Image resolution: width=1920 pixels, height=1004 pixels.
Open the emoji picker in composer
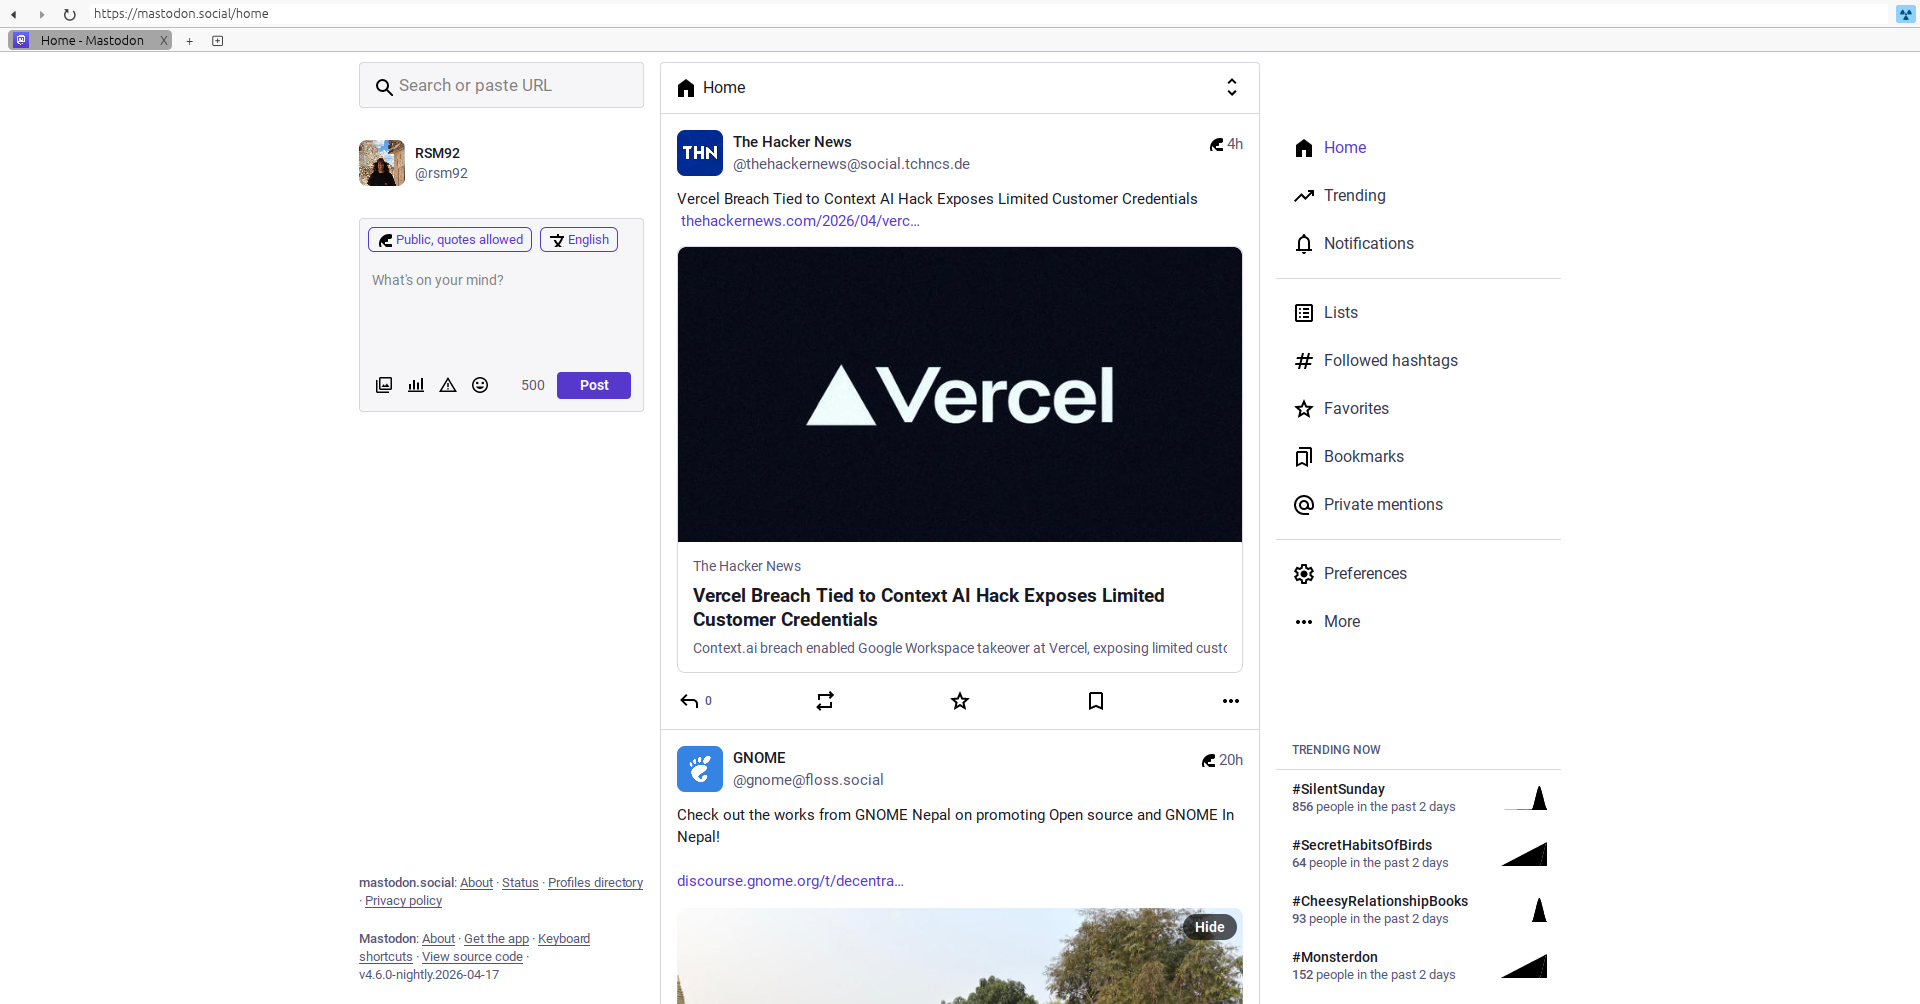coord(480,385)
